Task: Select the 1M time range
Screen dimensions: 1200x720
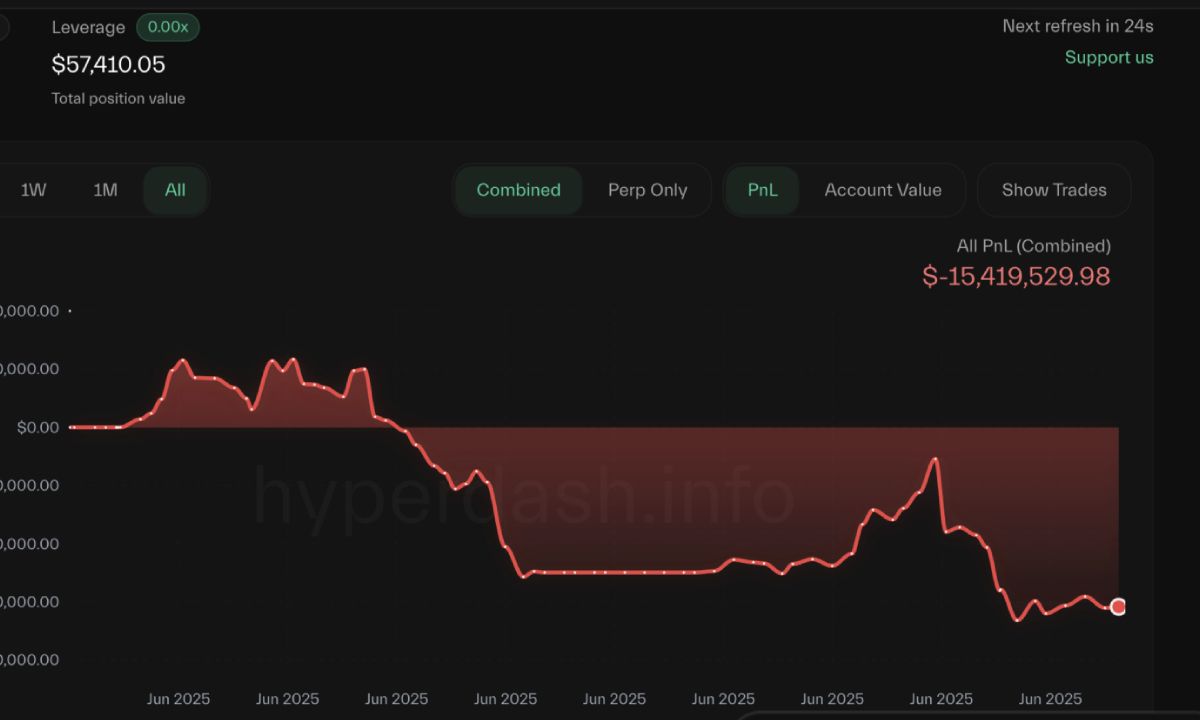Action: tap(105, 190)
